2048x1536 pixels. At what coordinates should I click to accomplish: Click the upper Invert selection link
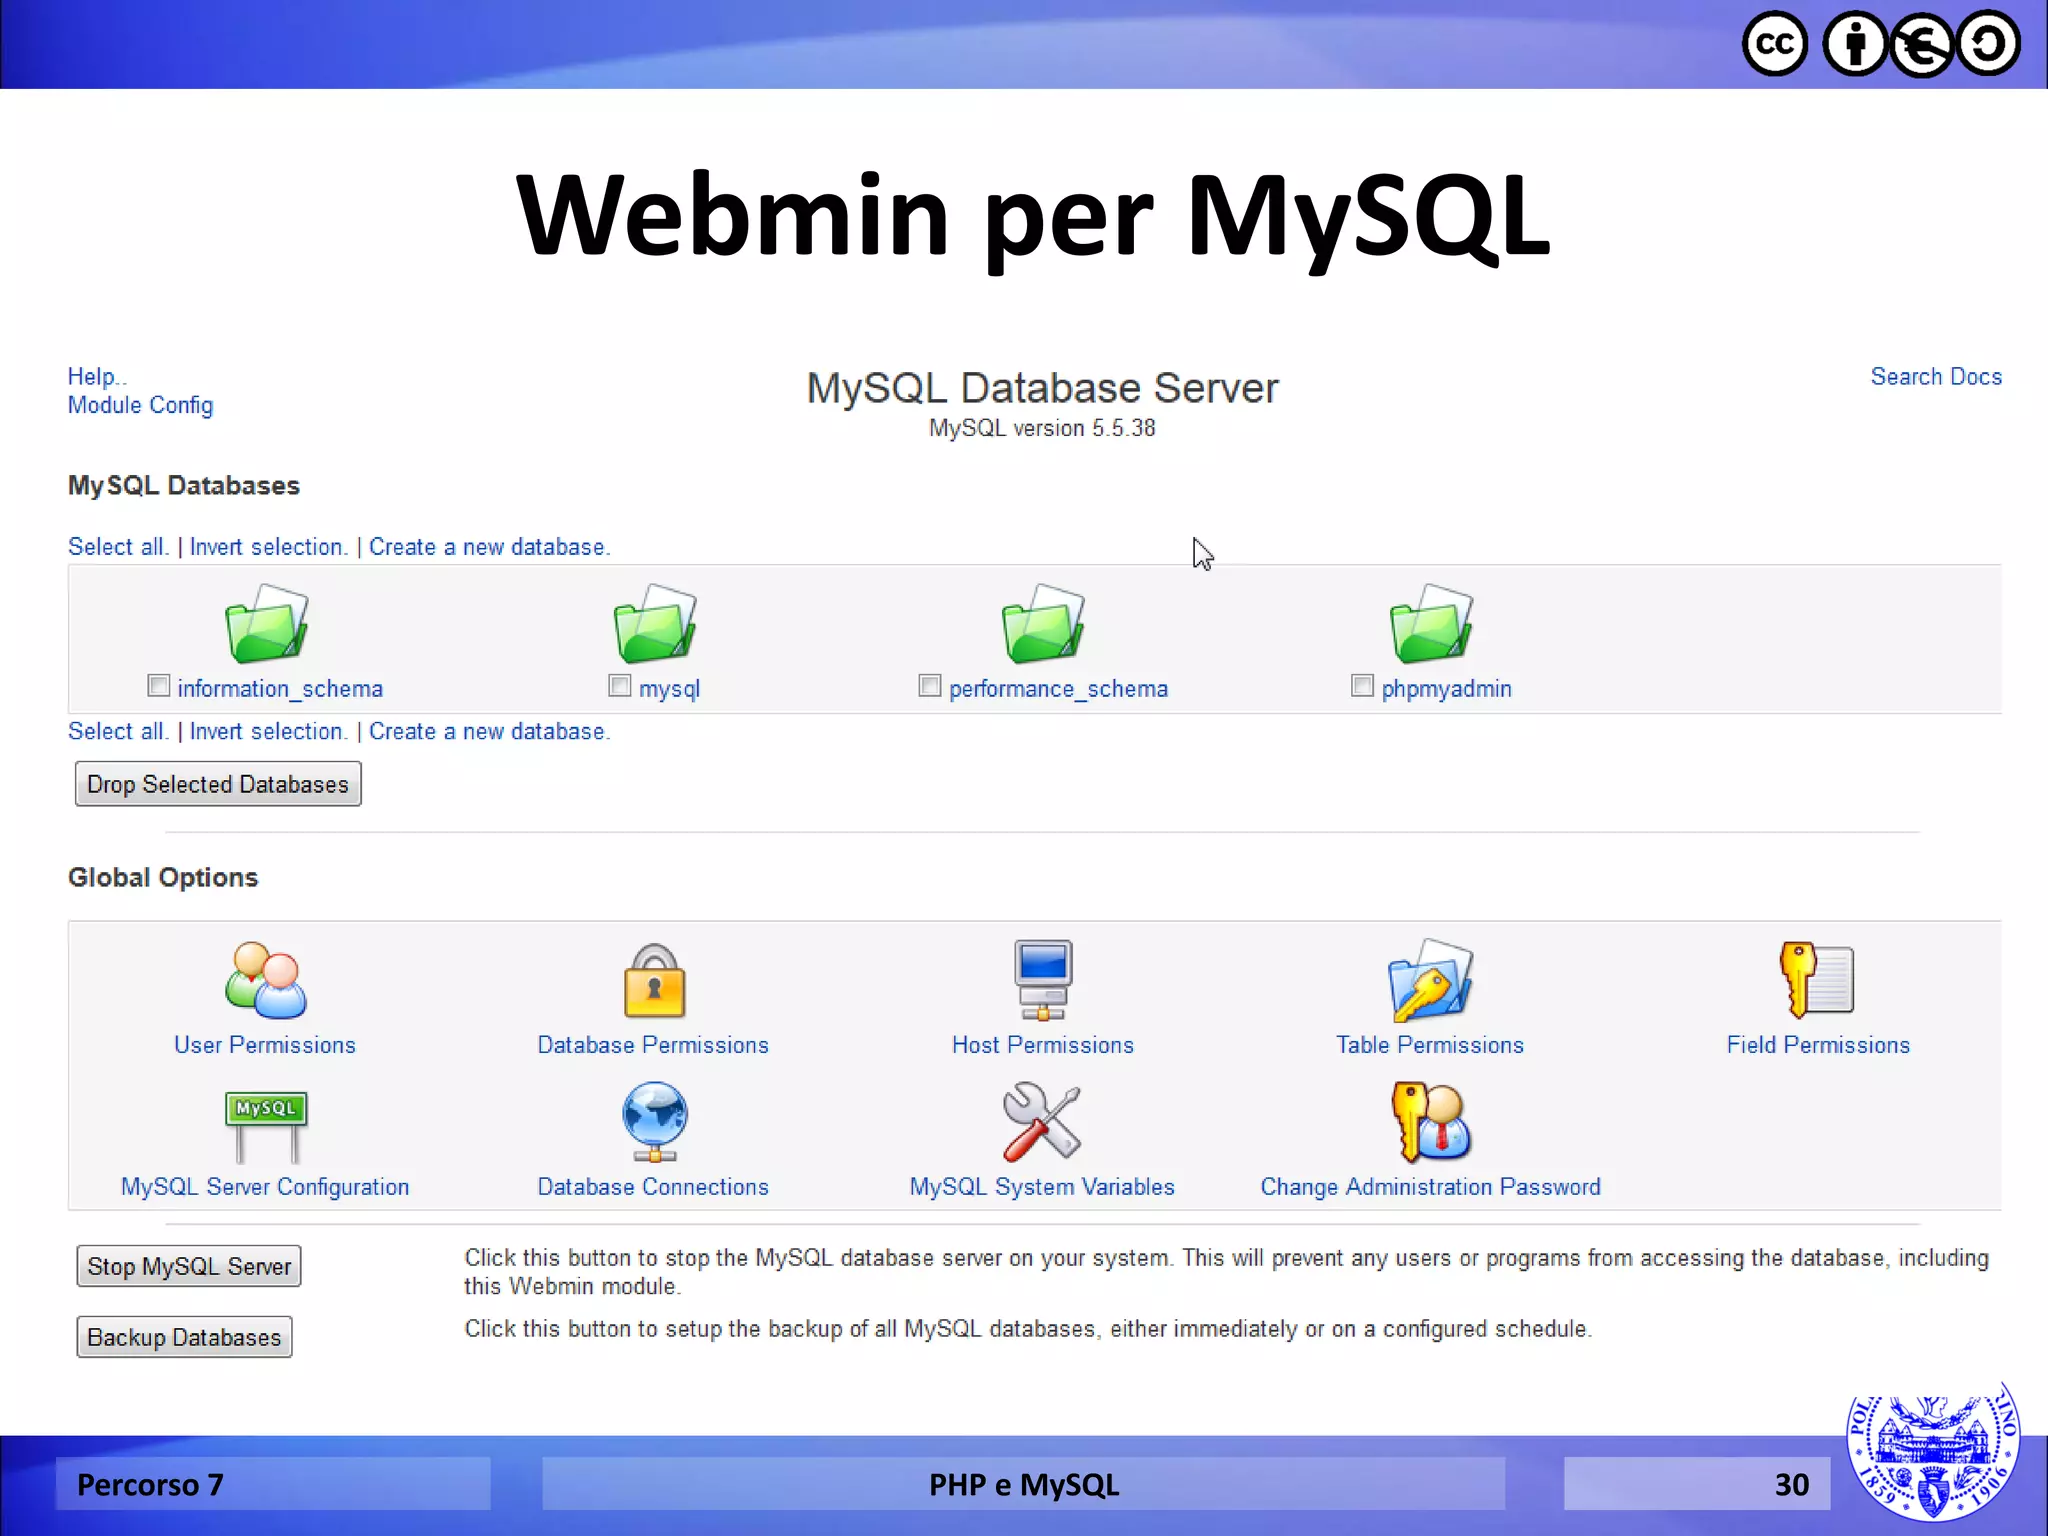click(x=269, y=547)
